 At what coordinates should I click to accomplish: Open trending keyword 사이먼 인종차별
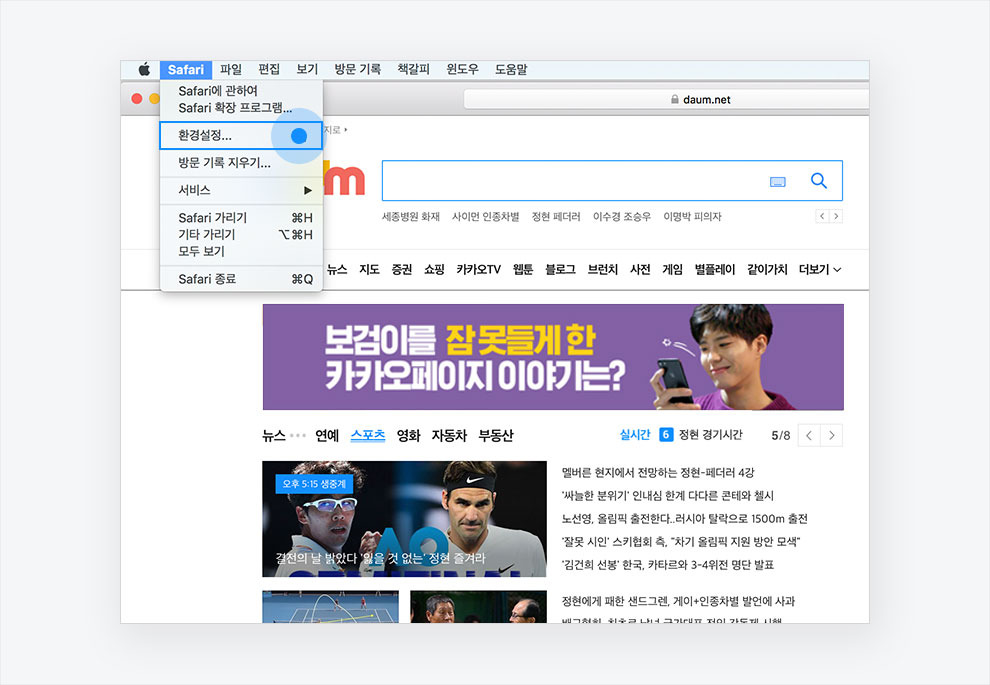pos(486,217)
